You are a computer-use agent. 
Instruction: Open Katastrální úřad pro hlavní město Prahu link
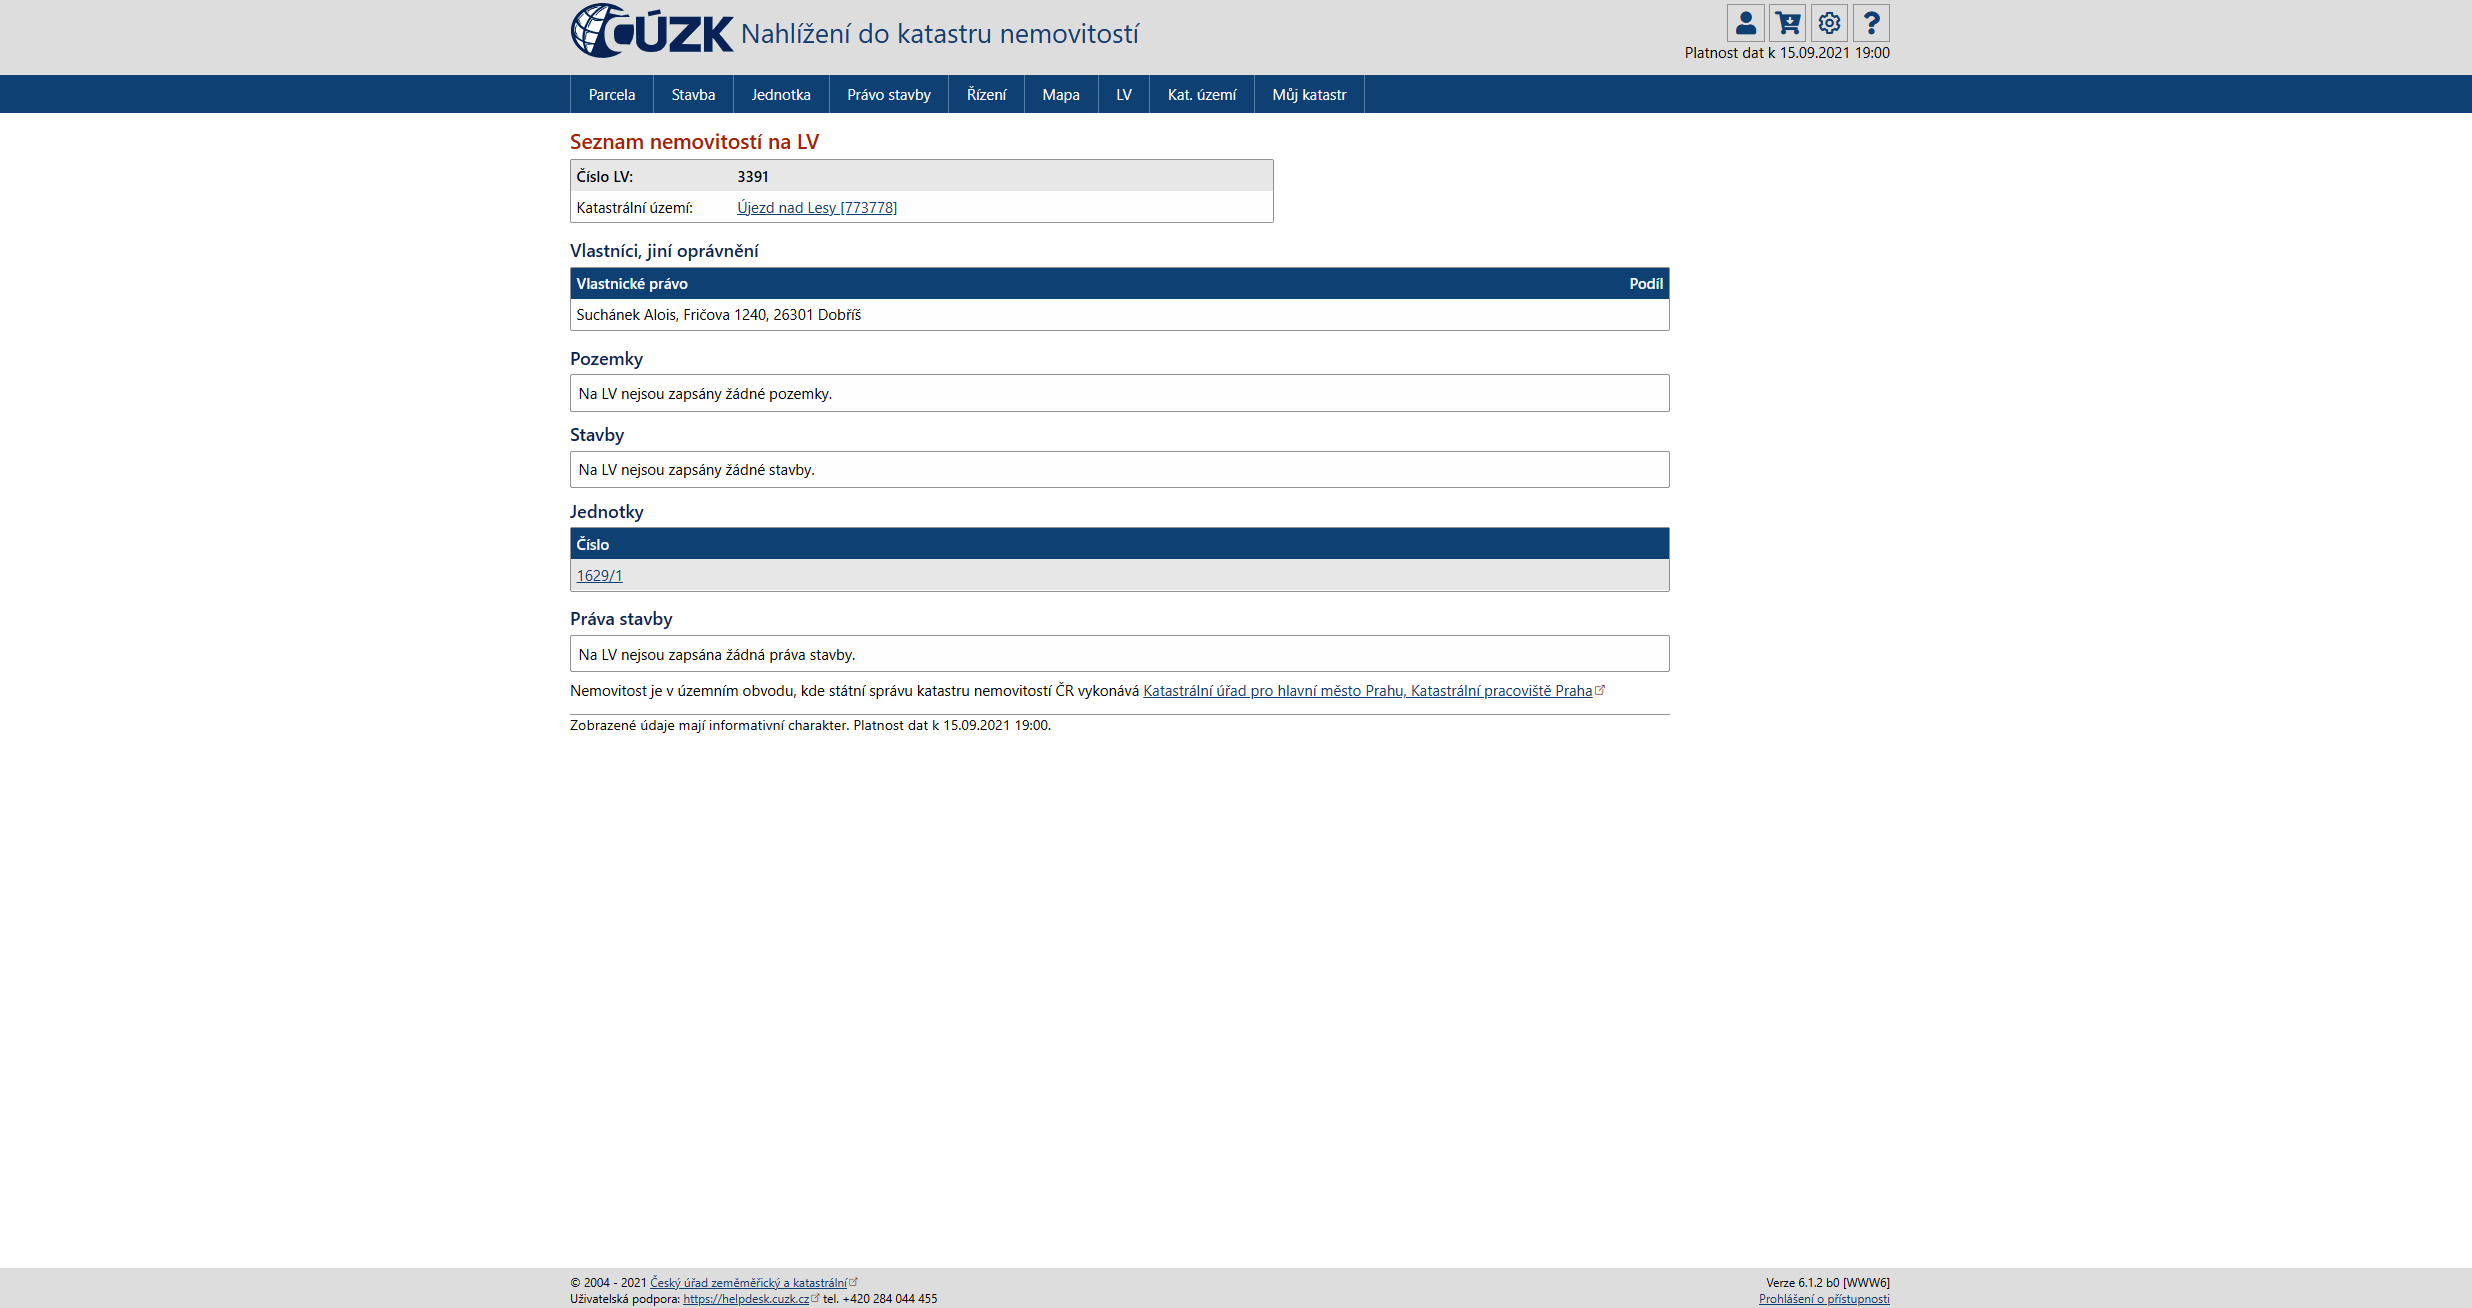(1367, 691)
